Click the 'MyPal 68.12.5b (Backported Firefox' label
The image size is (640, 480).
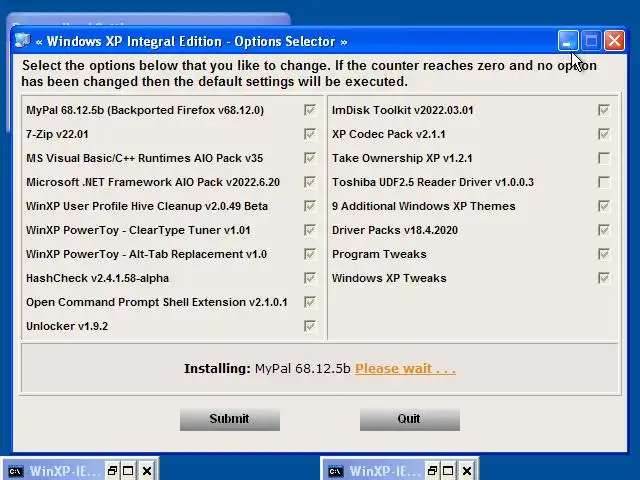coord(145,111)
